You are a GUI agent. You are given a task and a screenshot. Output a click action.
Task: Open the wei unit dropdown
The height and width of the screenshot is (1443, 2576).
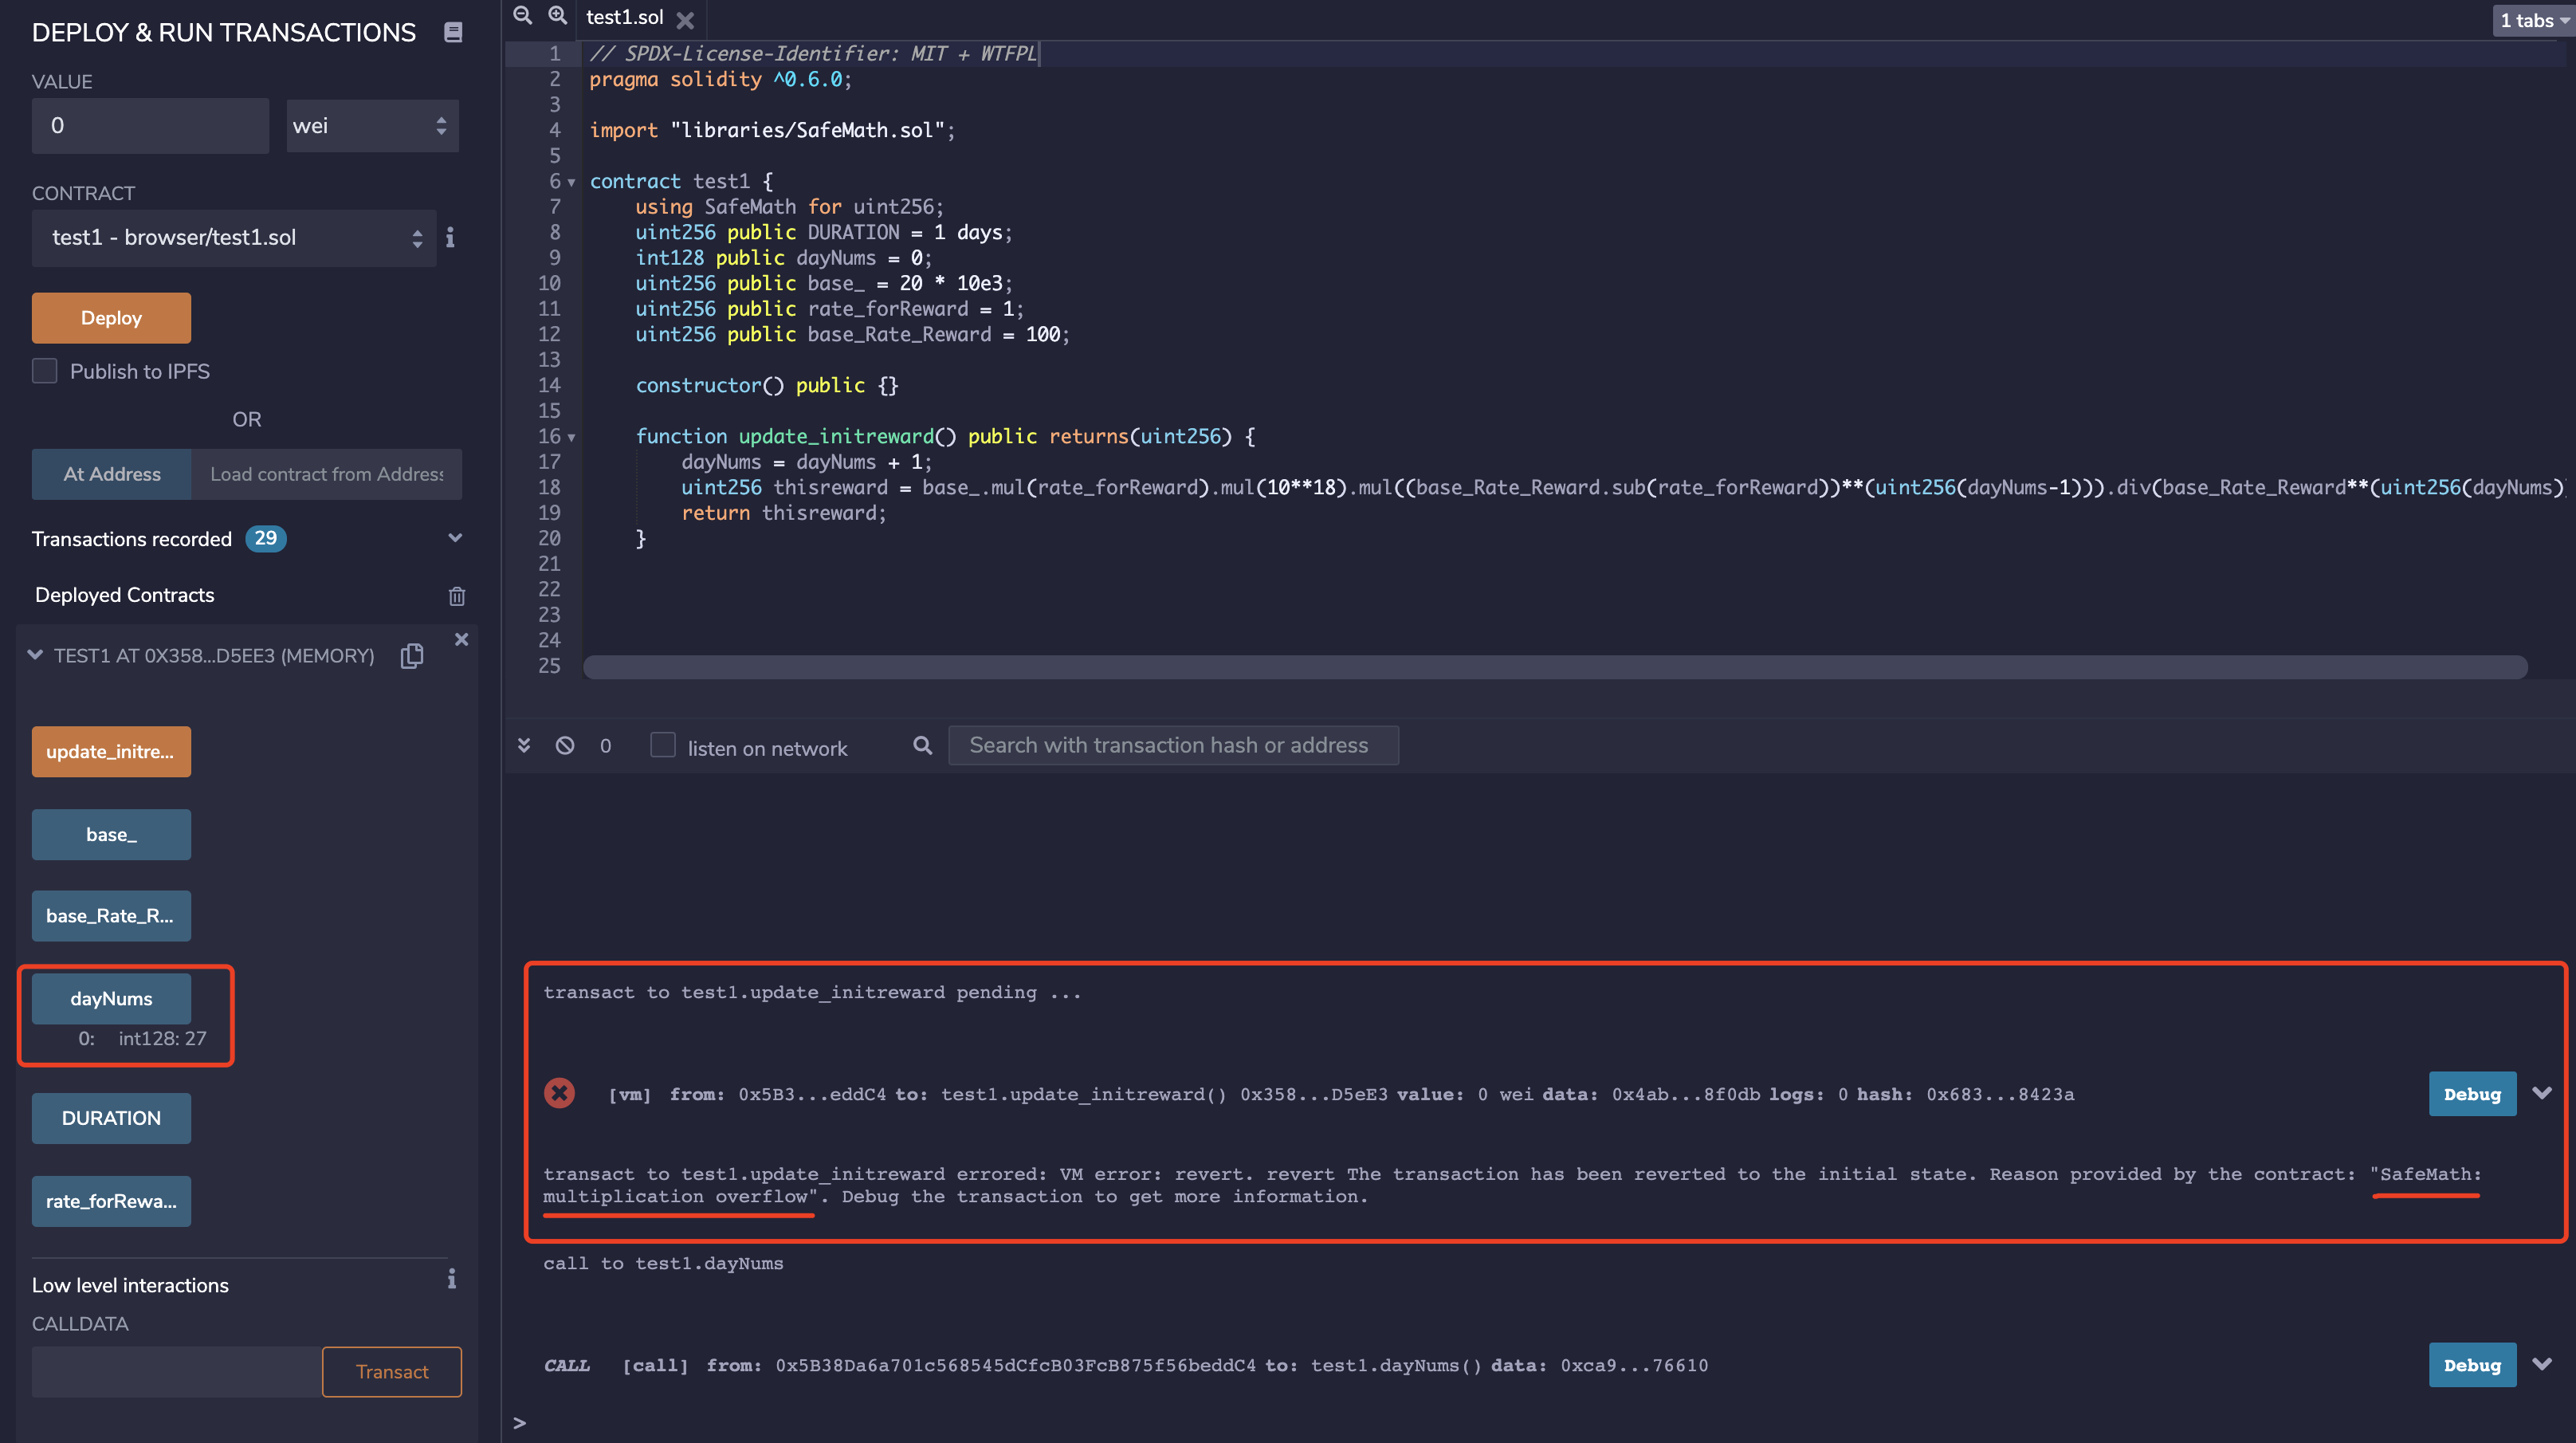pyautogui.click(x=372, y=126)
